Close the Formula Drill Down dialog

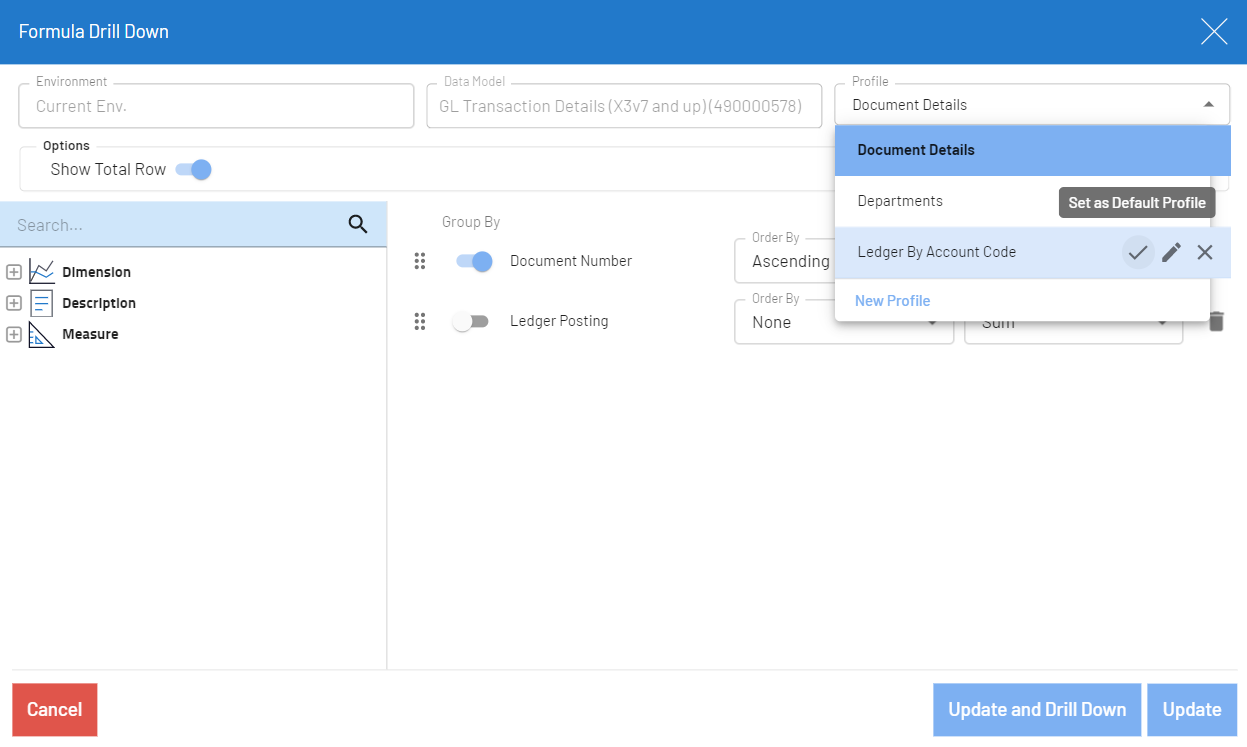pyautogui.click(x=1213, y=32)
